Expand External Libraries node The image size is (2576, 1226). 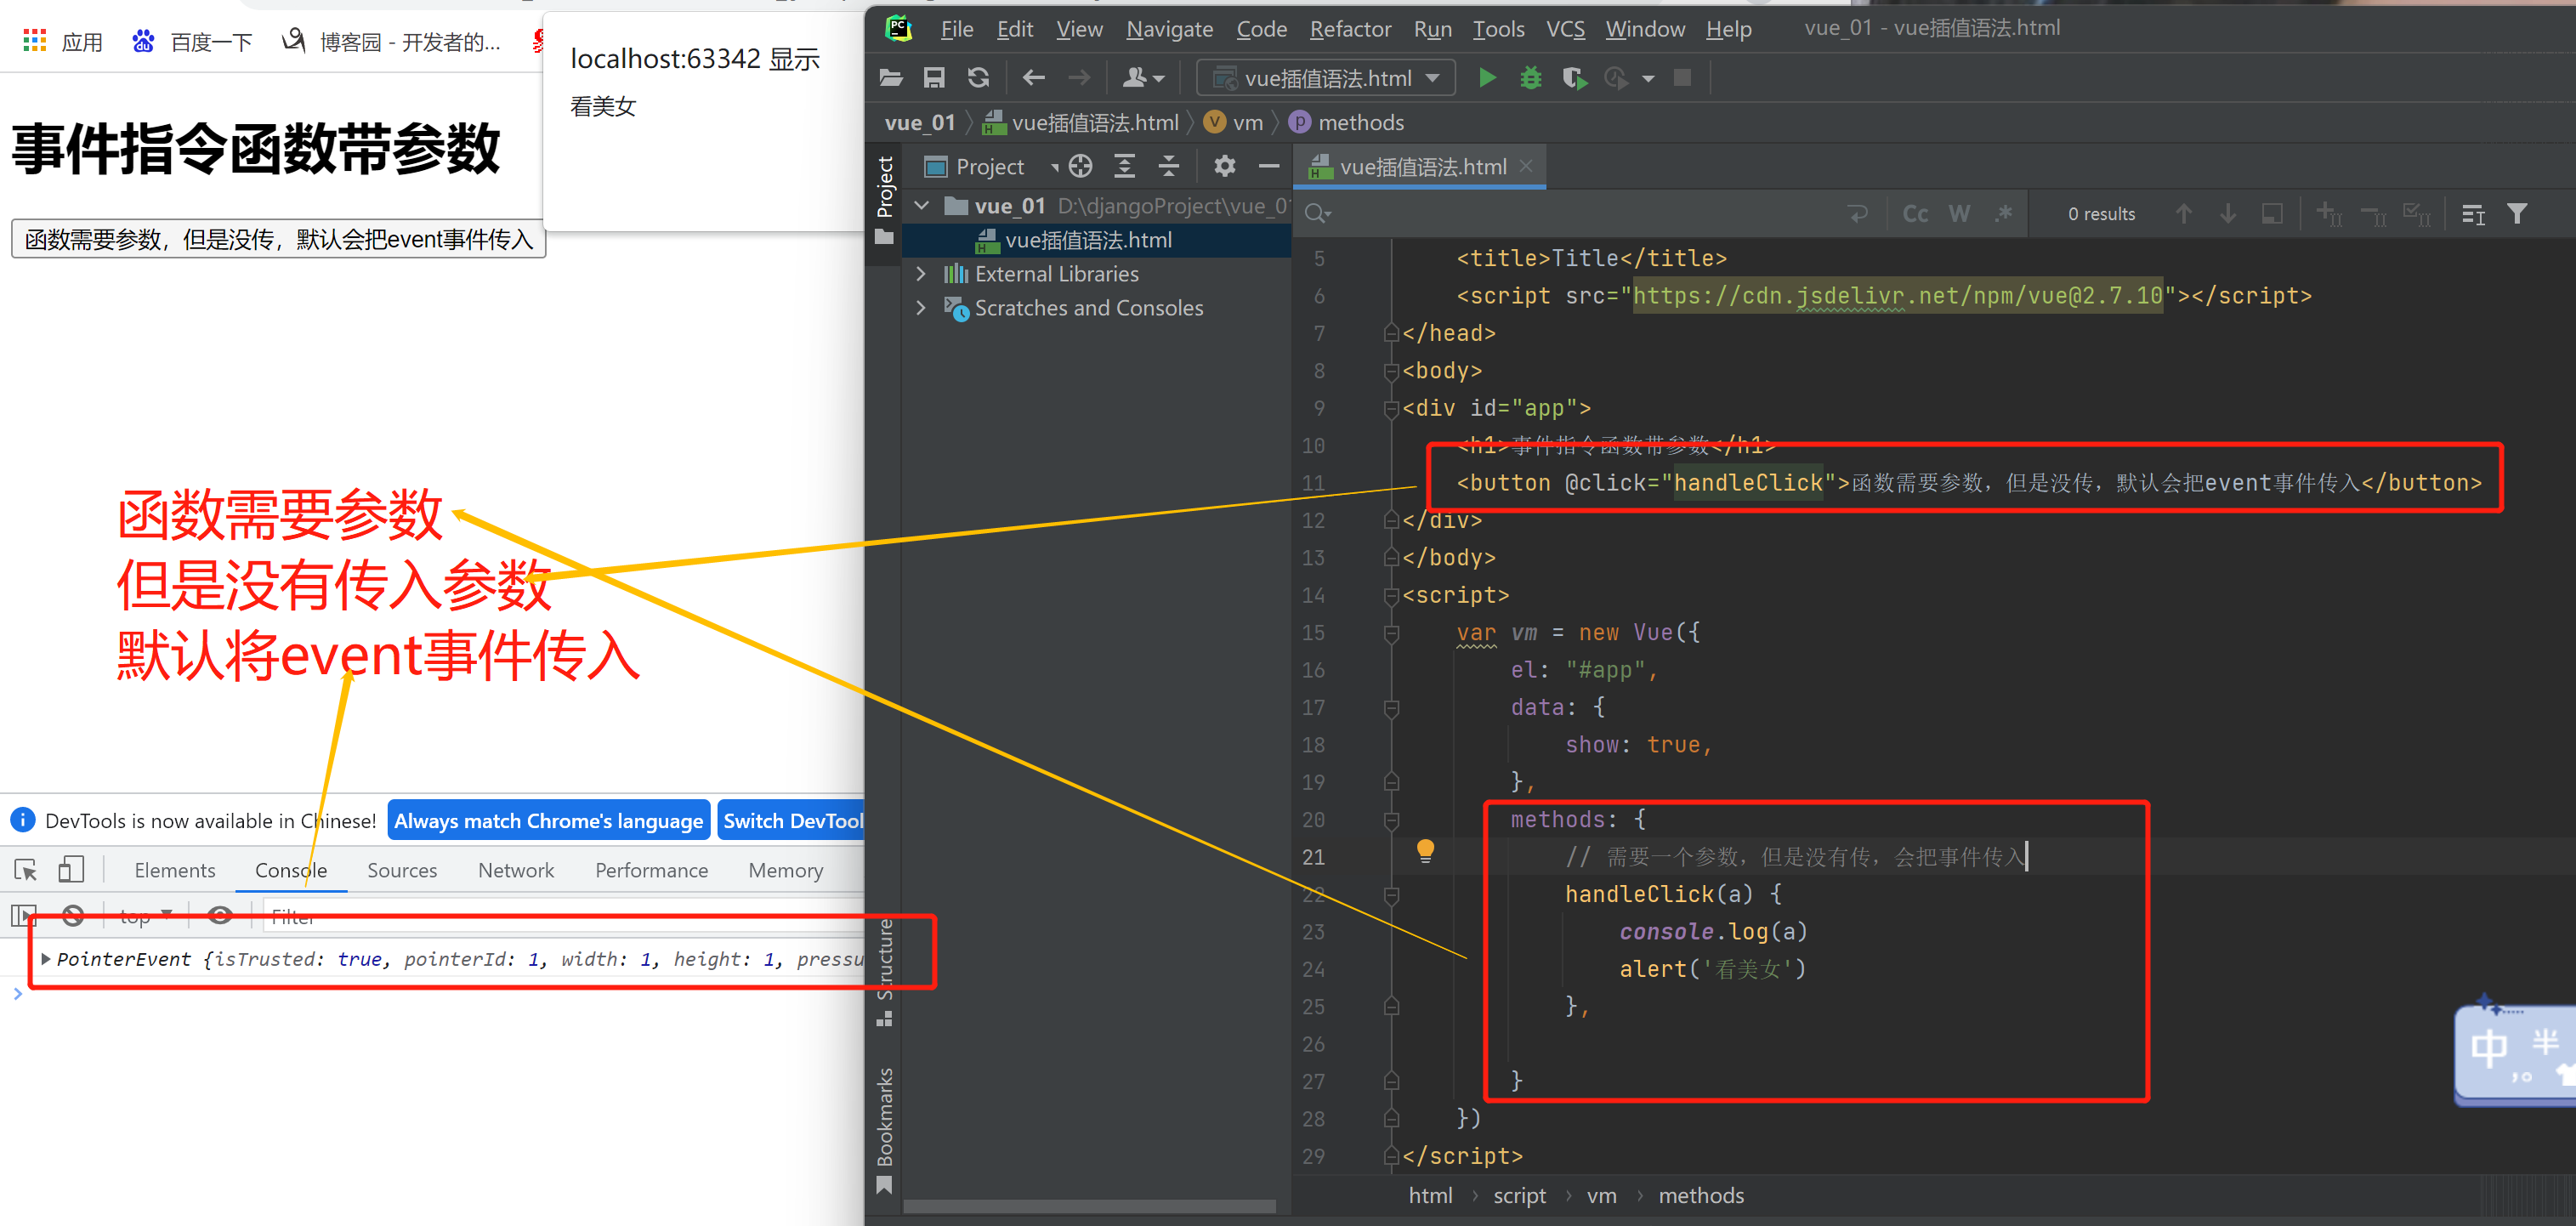click(x=921, y=273)
